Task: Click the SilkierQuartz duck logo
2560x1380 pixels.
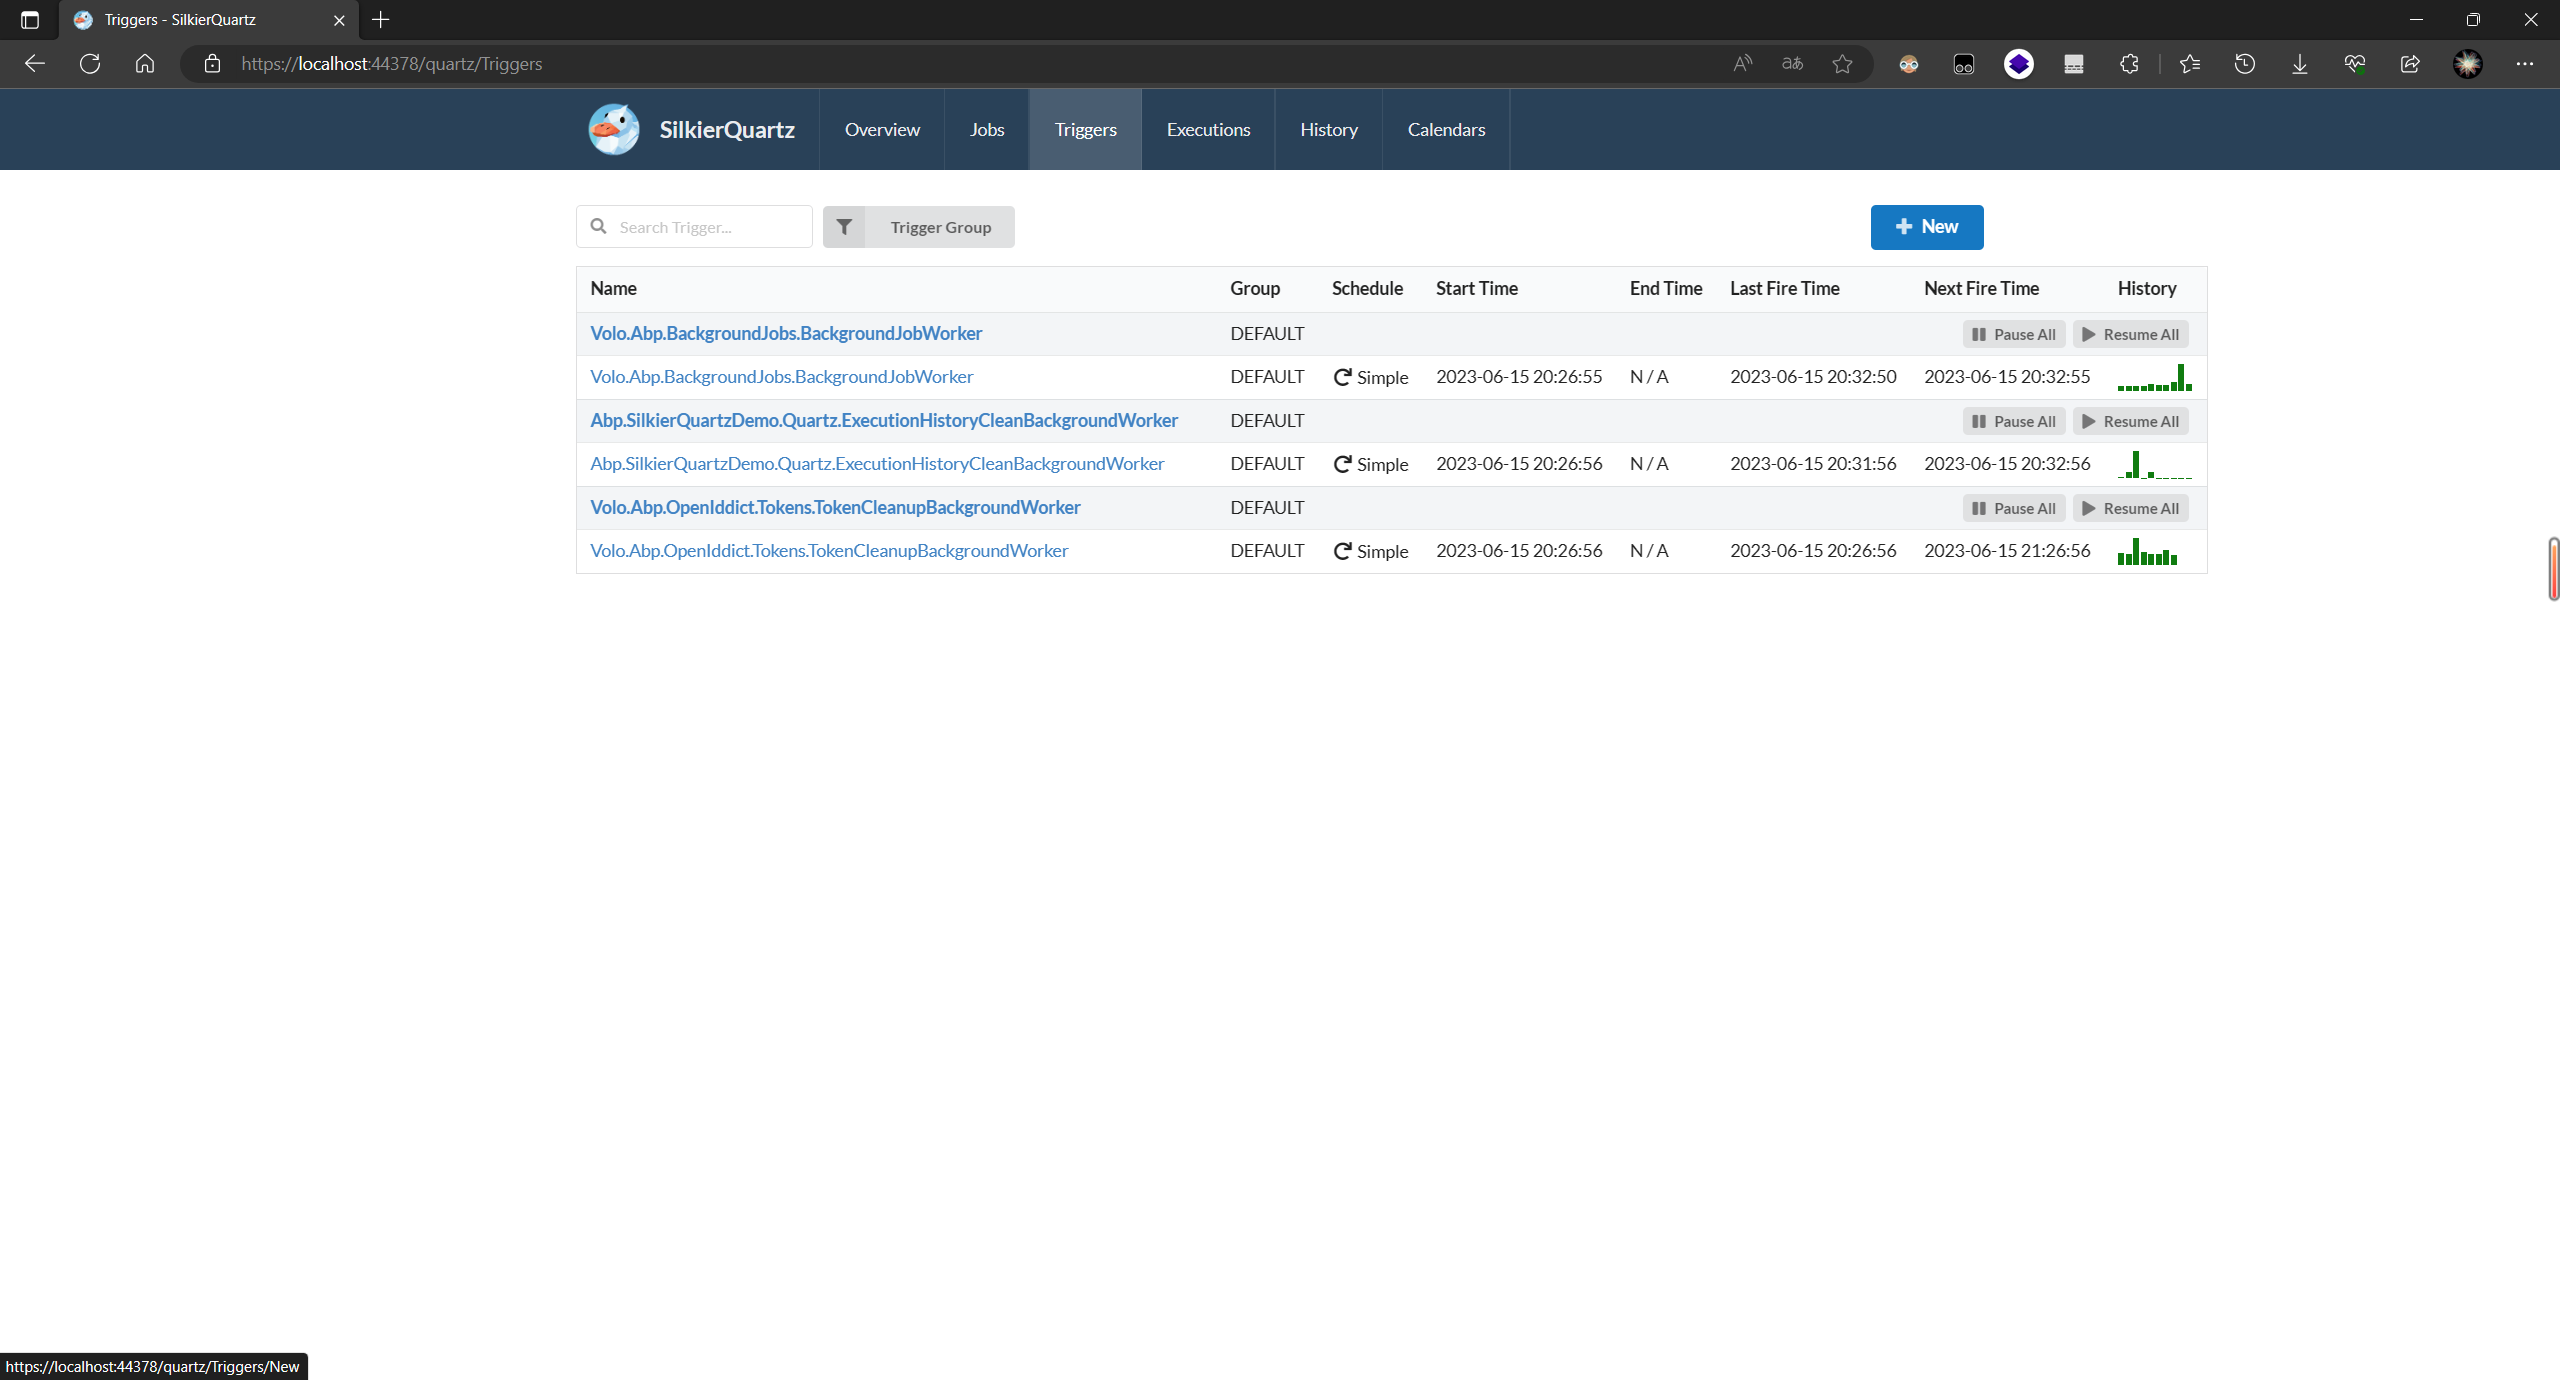Action: point(613,130)
